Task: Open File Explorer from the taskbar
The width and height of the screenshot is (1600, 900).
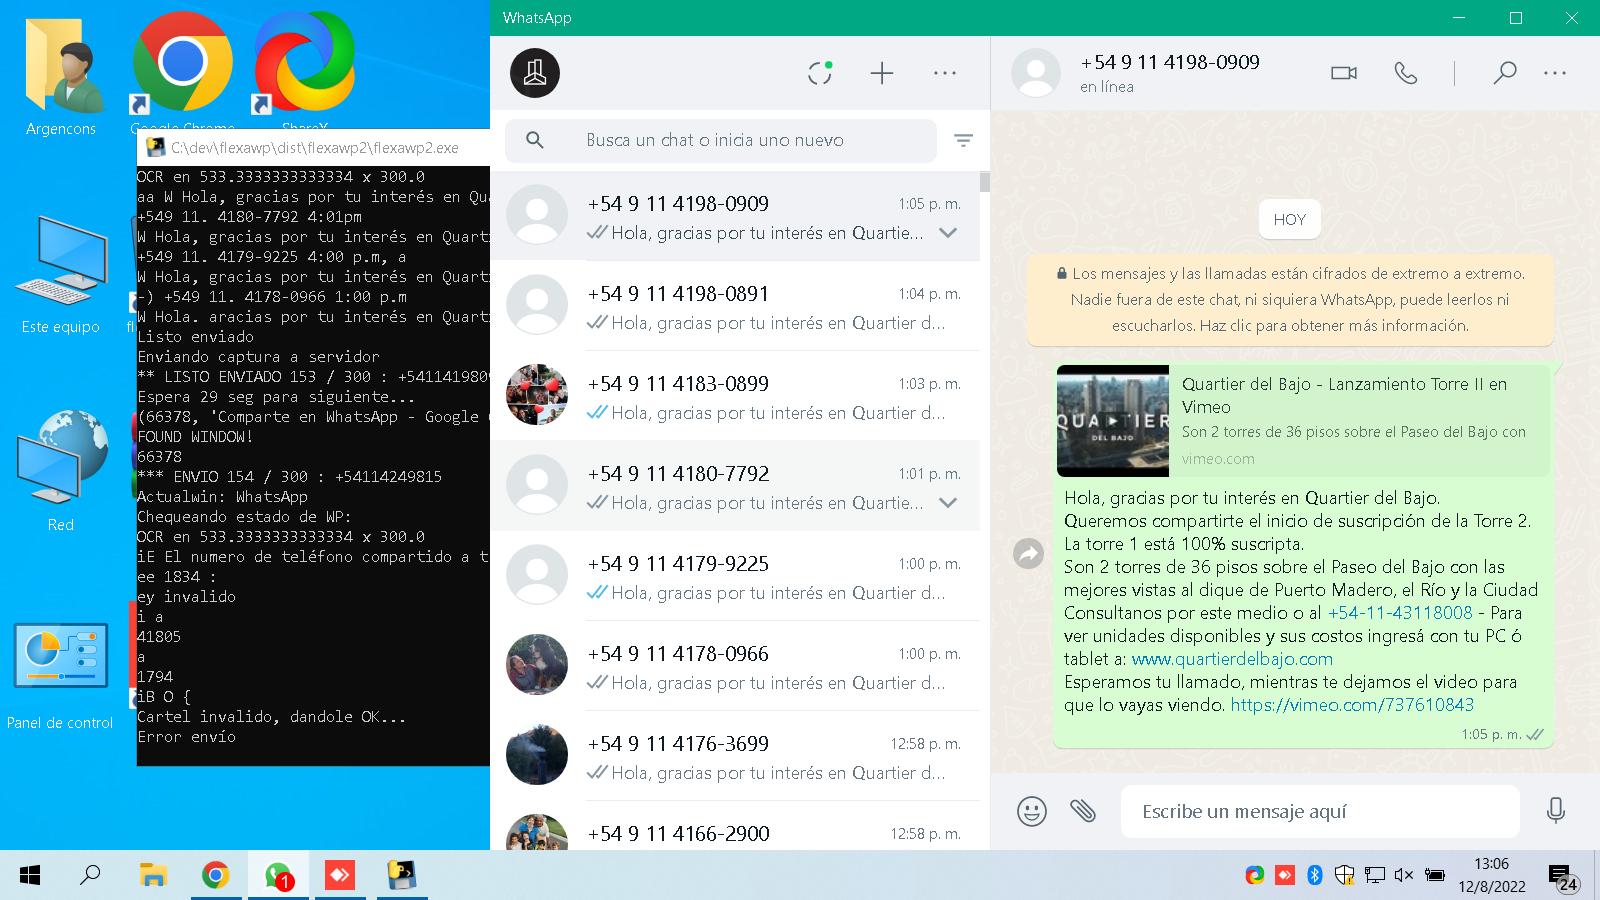Action: coord(153,876)
